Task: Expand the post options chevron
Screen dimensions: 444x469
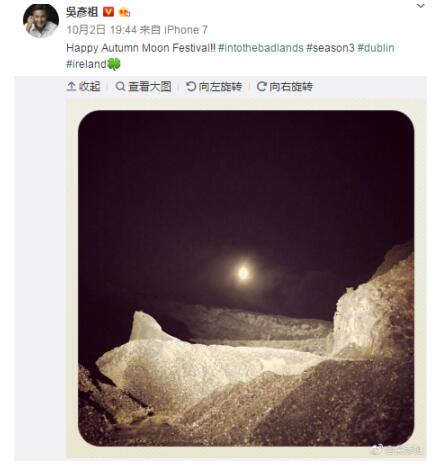Action: [x=421, y=6]
